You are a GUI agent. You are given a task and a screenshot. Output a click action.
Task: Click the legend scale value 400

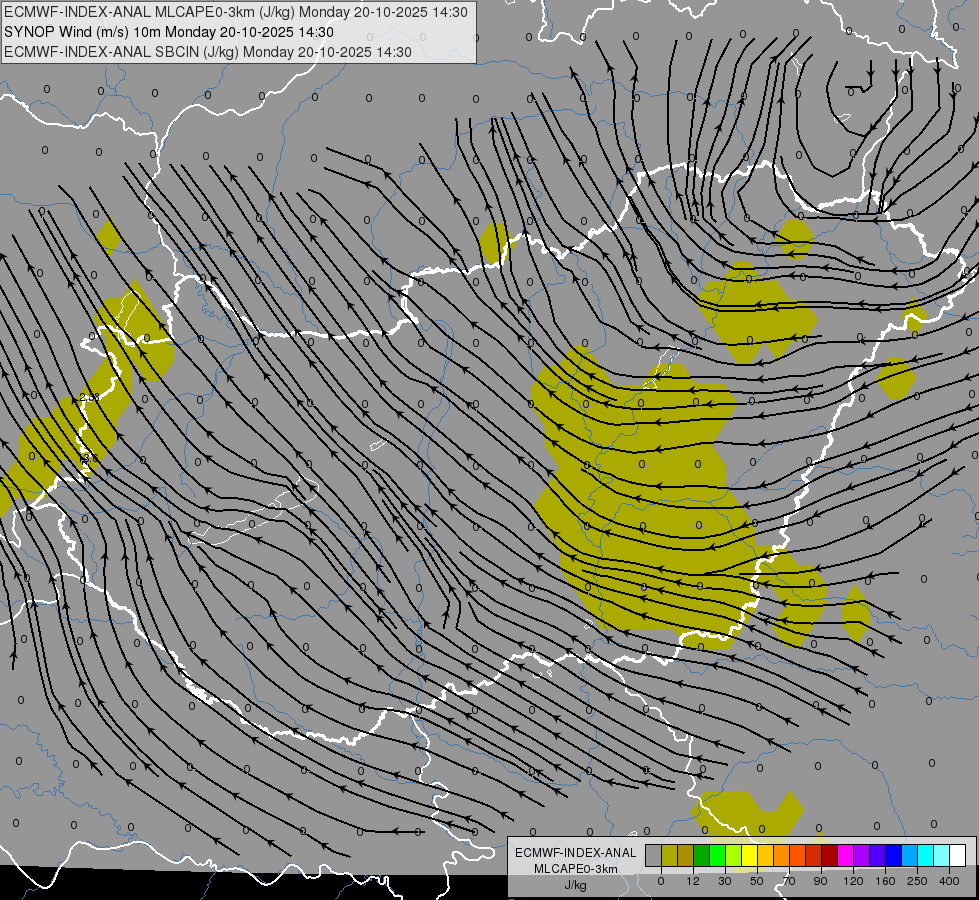tap(949, 881)
